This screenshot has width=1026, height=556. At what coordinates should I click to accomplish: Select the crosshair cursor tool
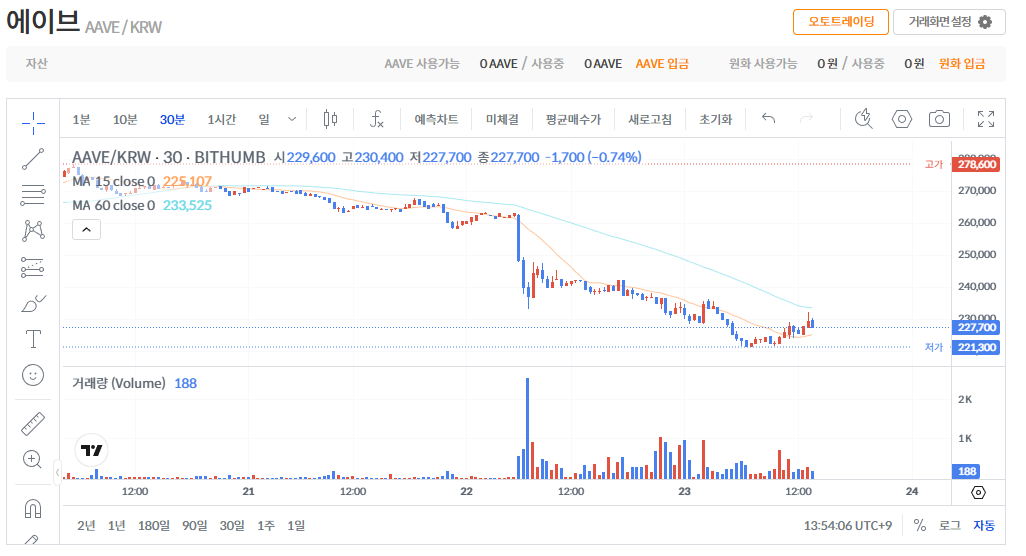click(33, 123)
